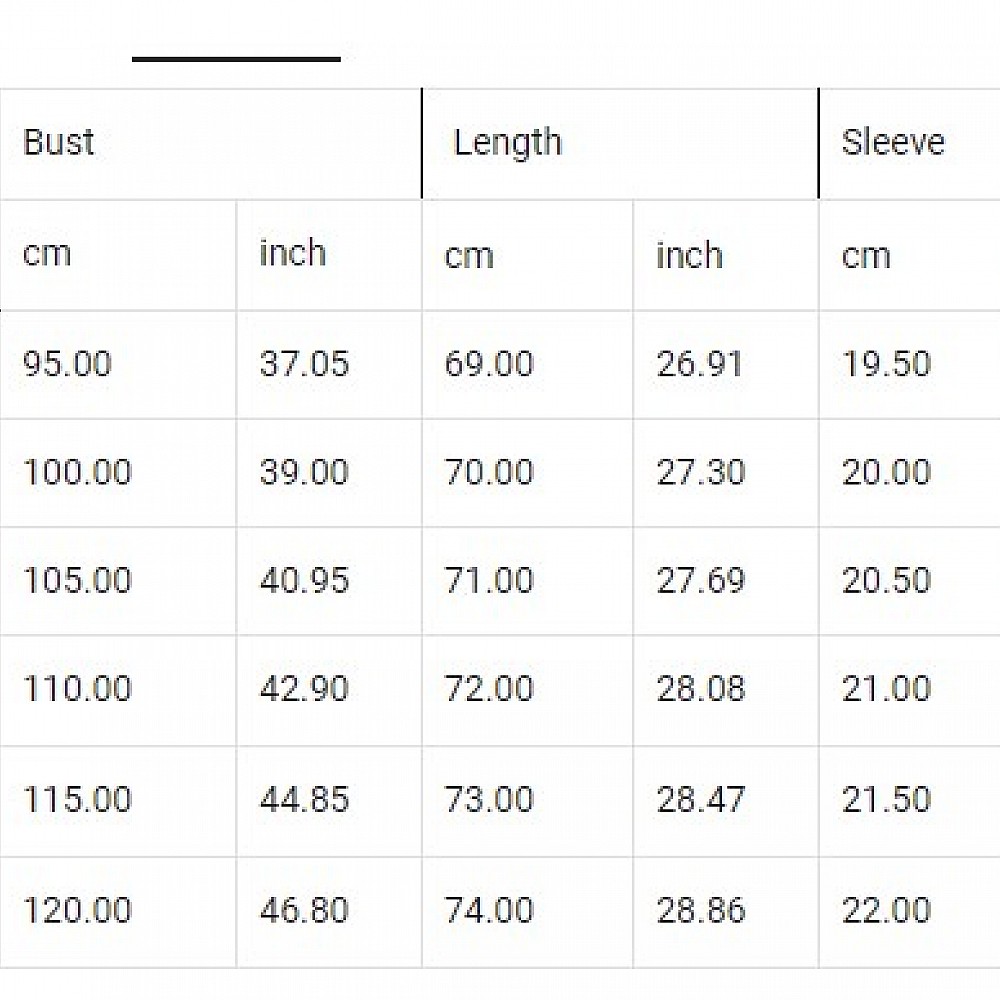Click the underlined active tab indicator above table

236,59
